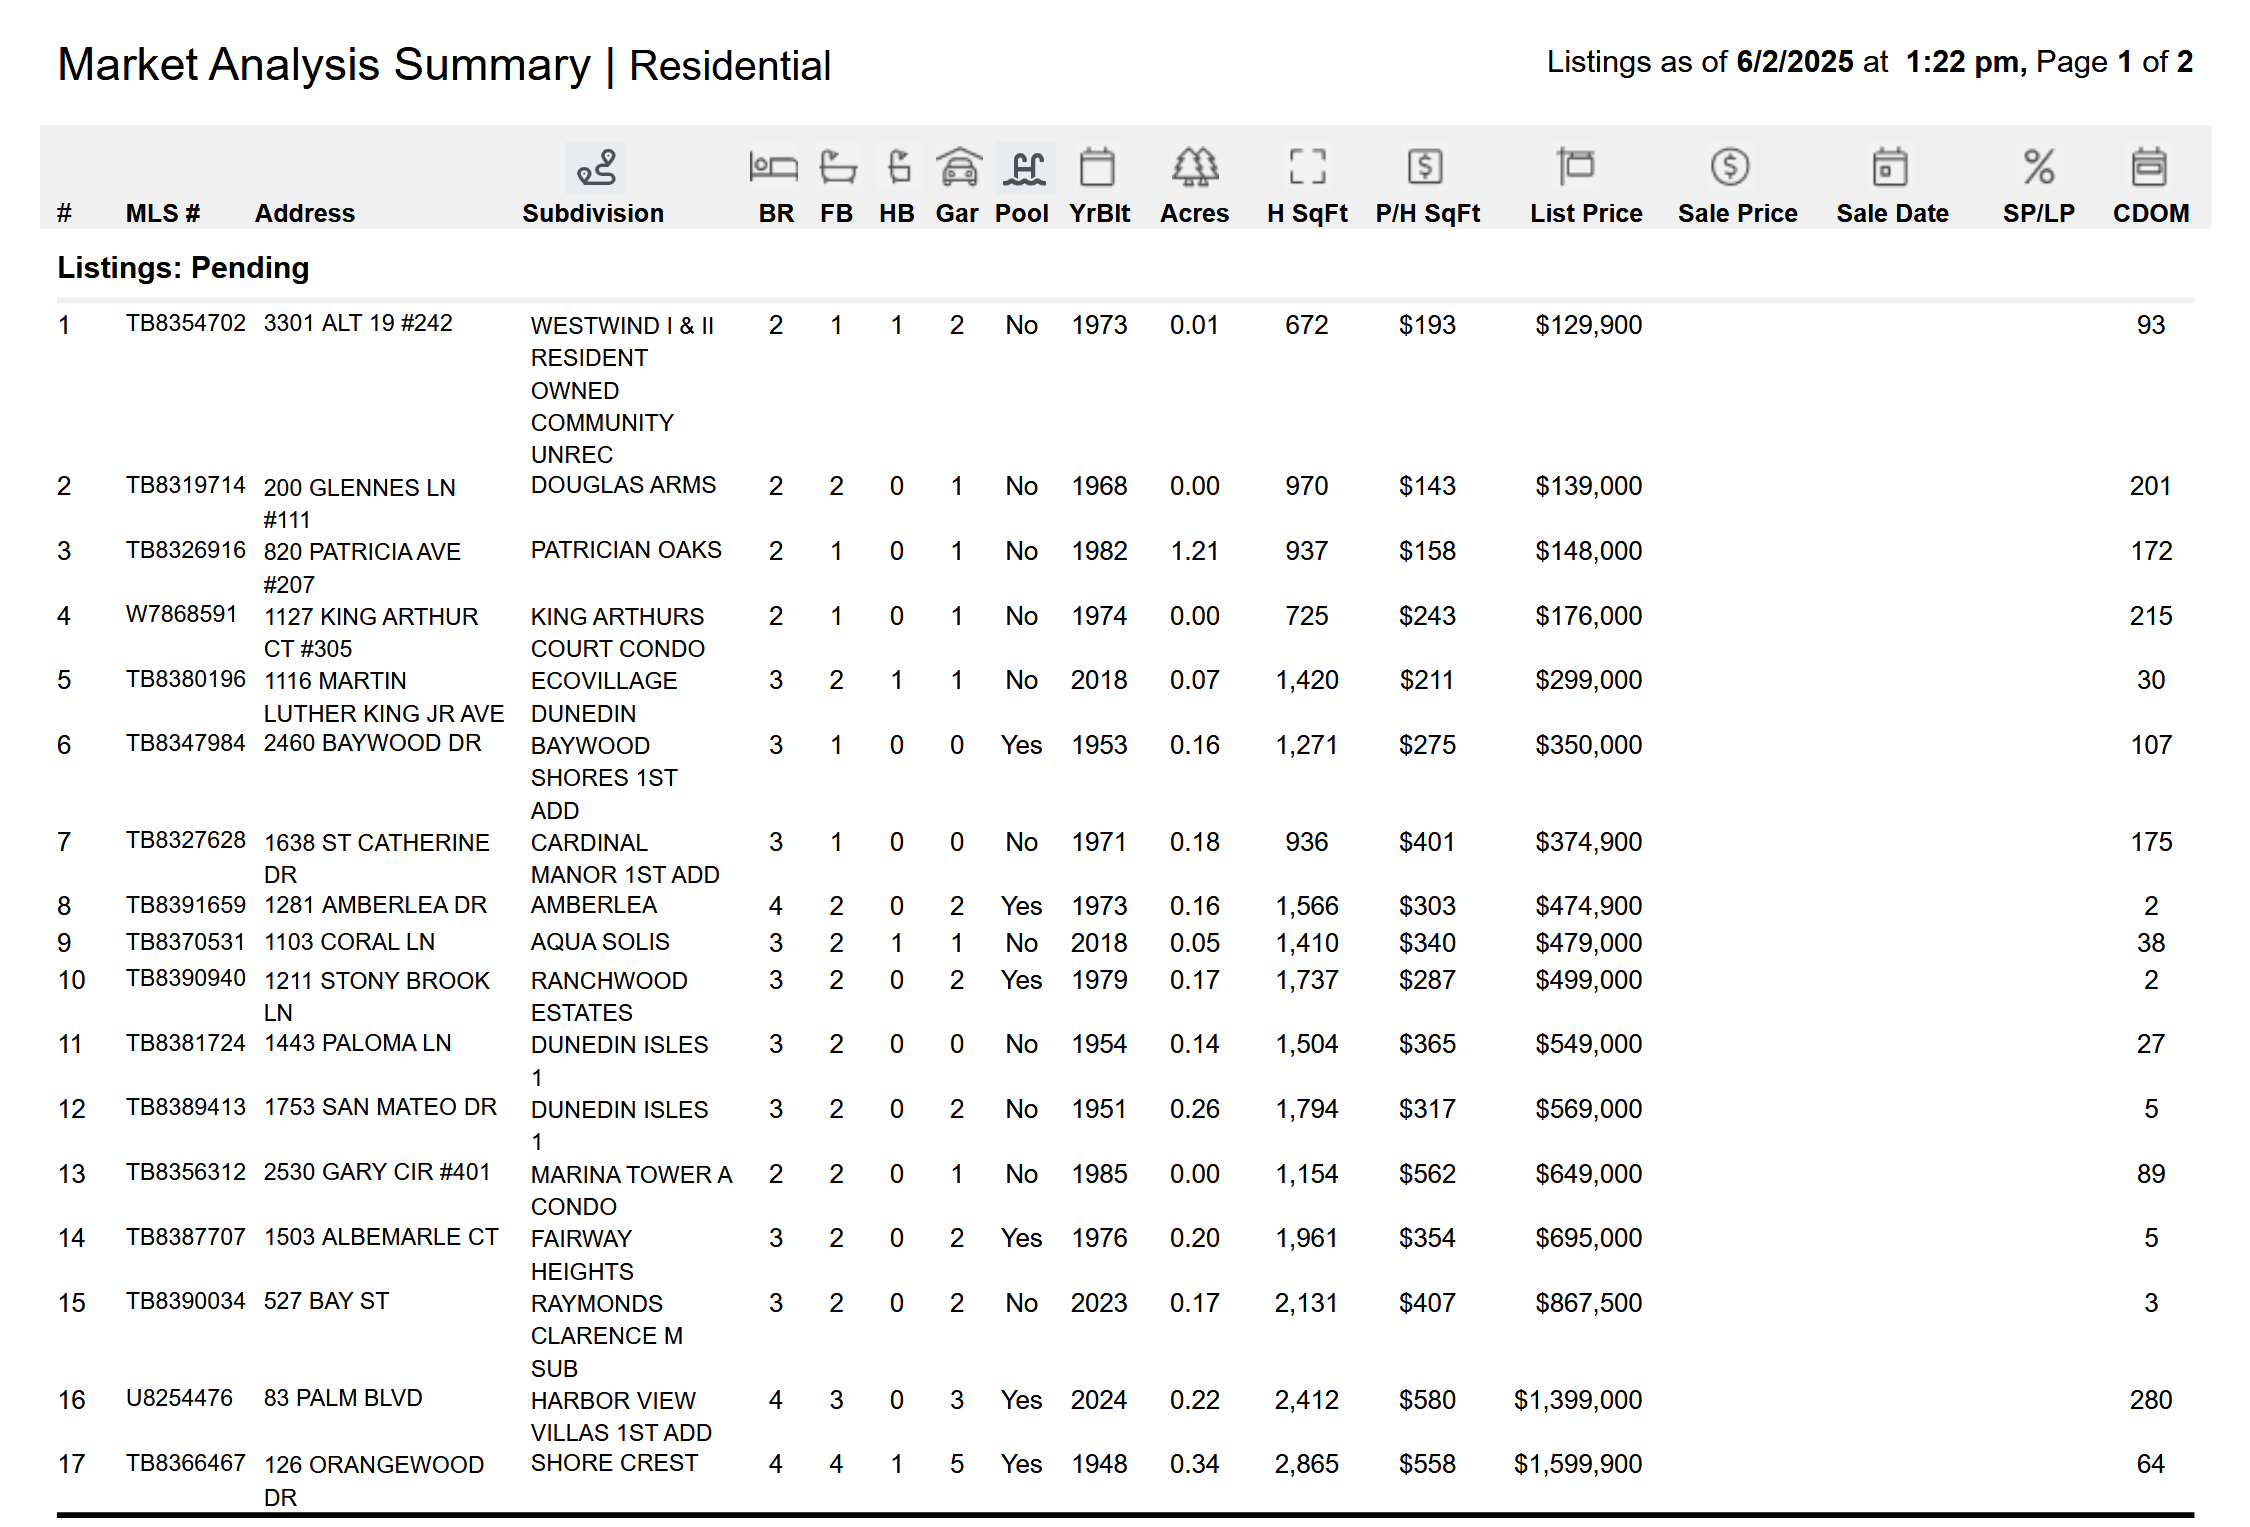Viewport: 2250px width, 1527px height.
Task: Click the CDOM calendar icon
Action: [x=2148, y=166]
